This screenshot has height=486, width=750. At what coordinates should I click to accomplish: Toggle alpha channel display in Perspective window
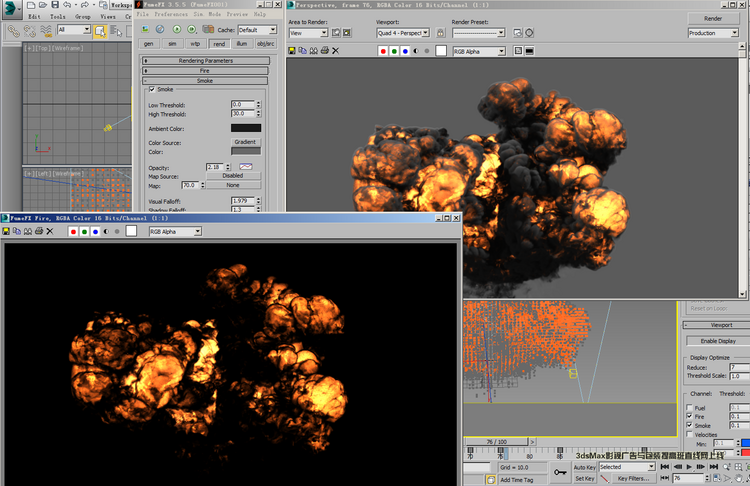tap(416, 51)
